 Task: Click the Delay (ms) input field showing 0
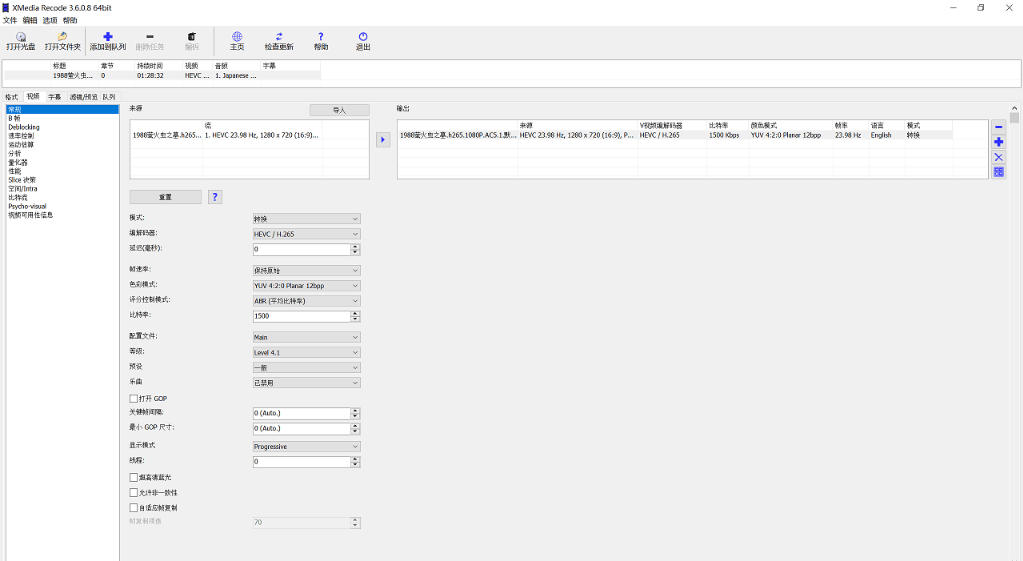pos(301,249)
